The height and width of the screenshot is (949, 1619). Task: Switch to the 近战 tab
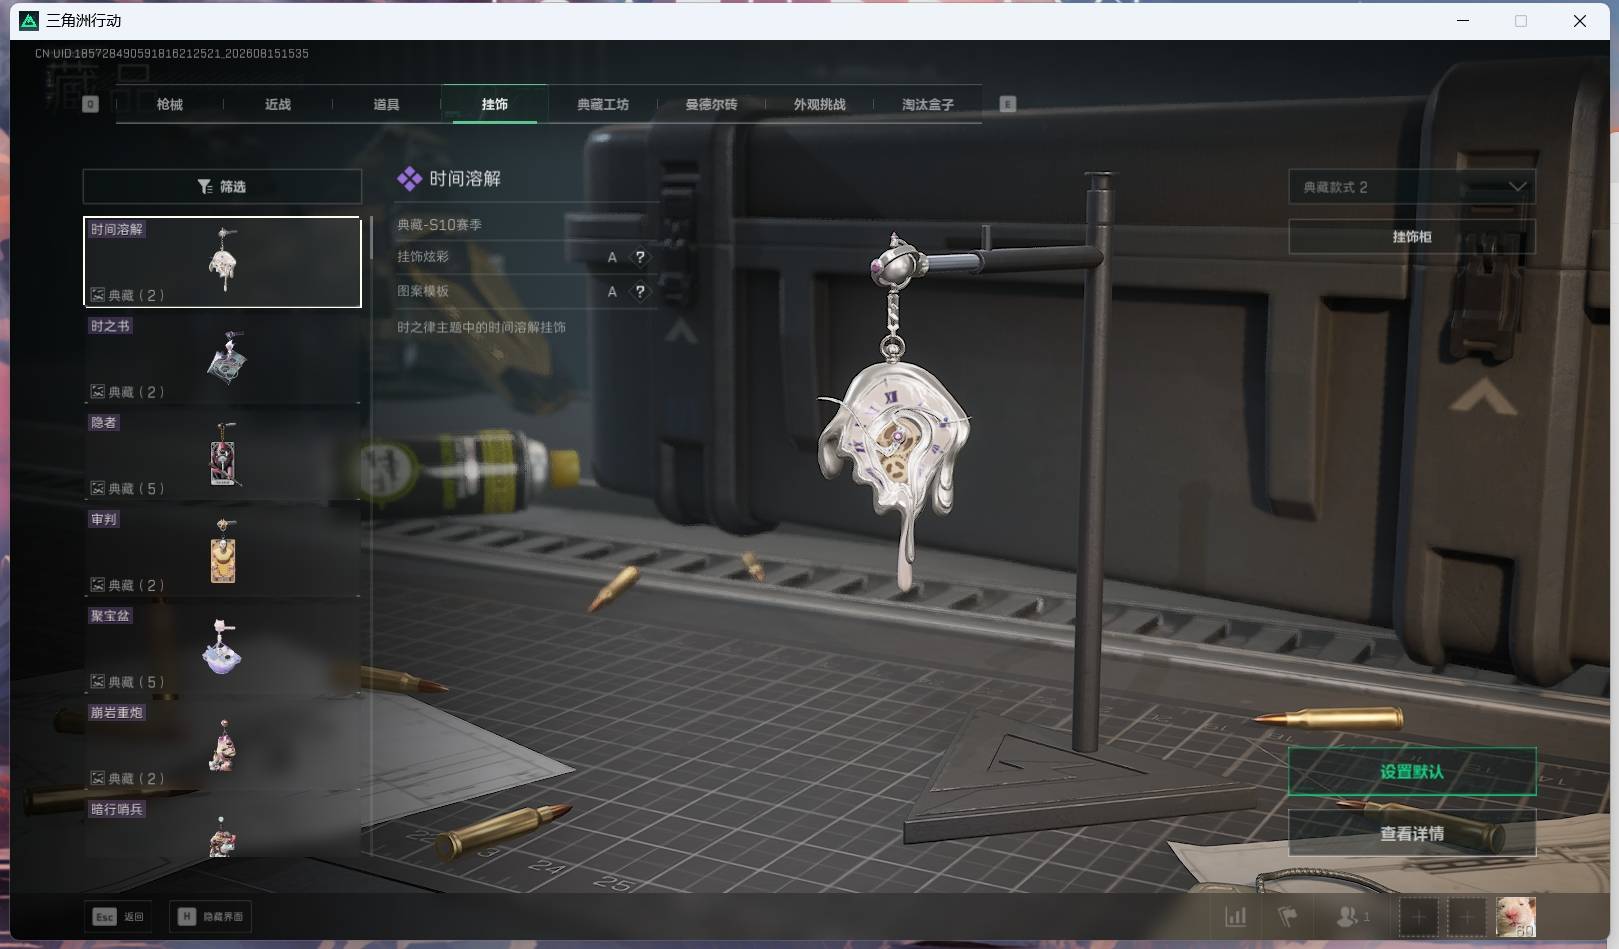(278, 104)
